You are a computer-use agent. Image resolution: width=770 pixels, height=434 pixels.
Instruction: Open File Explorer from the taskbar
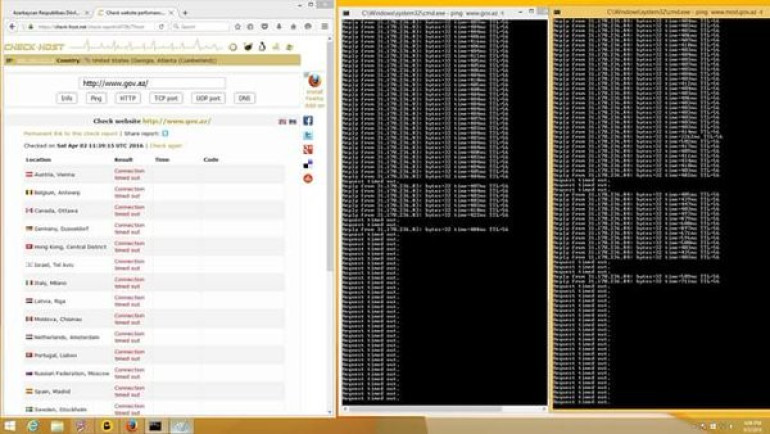click(x=57, y=426)
